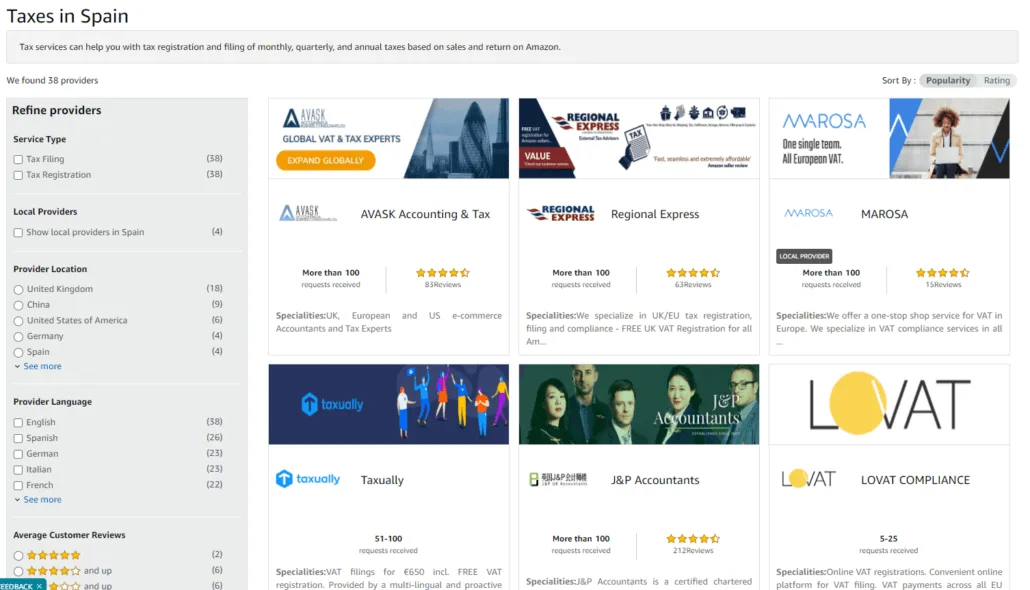The width and height of the screenshot is (1030, 590).
Task: Open AVASK's 83 Reviews link
Action: pos(443,284)
